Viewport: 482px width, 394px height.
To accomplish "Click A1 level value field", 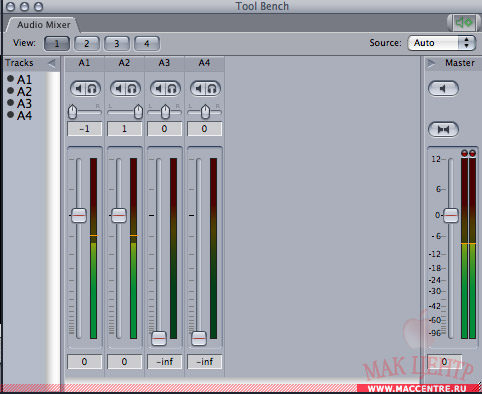I will 85,362.
